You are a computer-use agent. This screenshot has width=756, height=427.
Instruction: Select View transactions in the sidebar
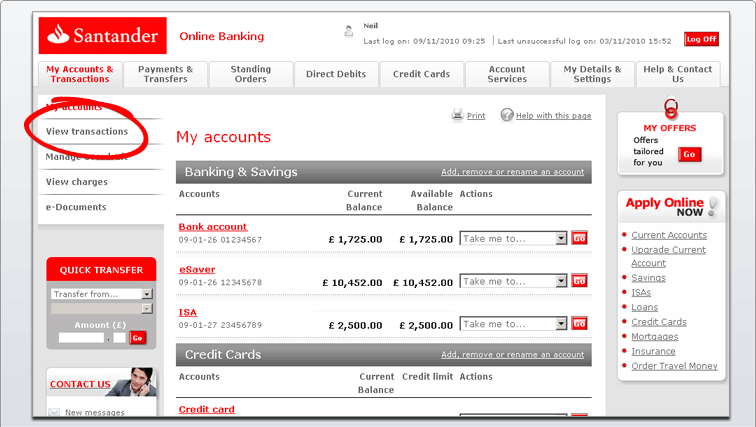[x=87, y=132]
